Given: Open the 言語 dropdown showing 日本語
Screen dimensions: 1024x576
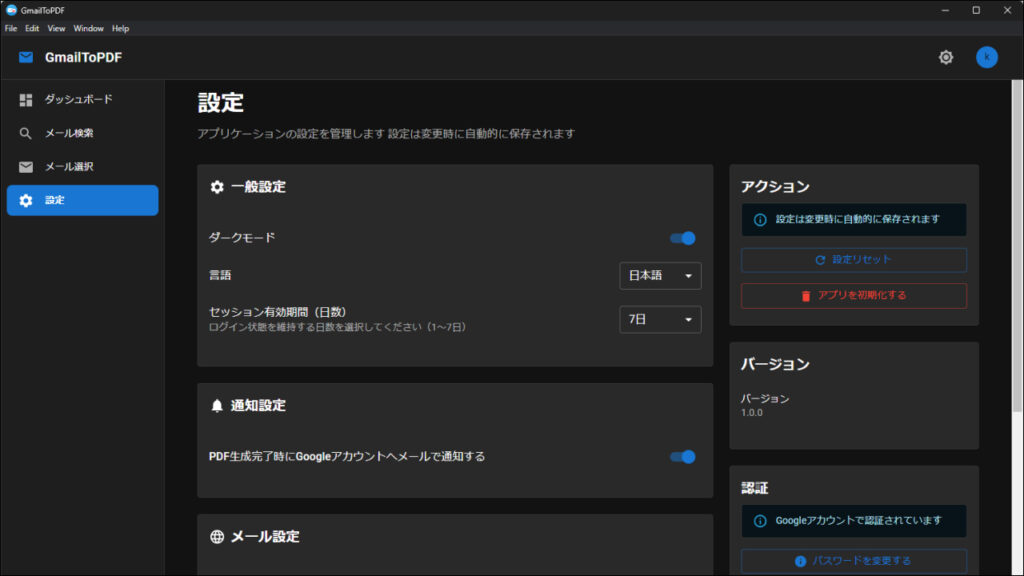Looking at the screenshot, I should click(x=660, y=276).
